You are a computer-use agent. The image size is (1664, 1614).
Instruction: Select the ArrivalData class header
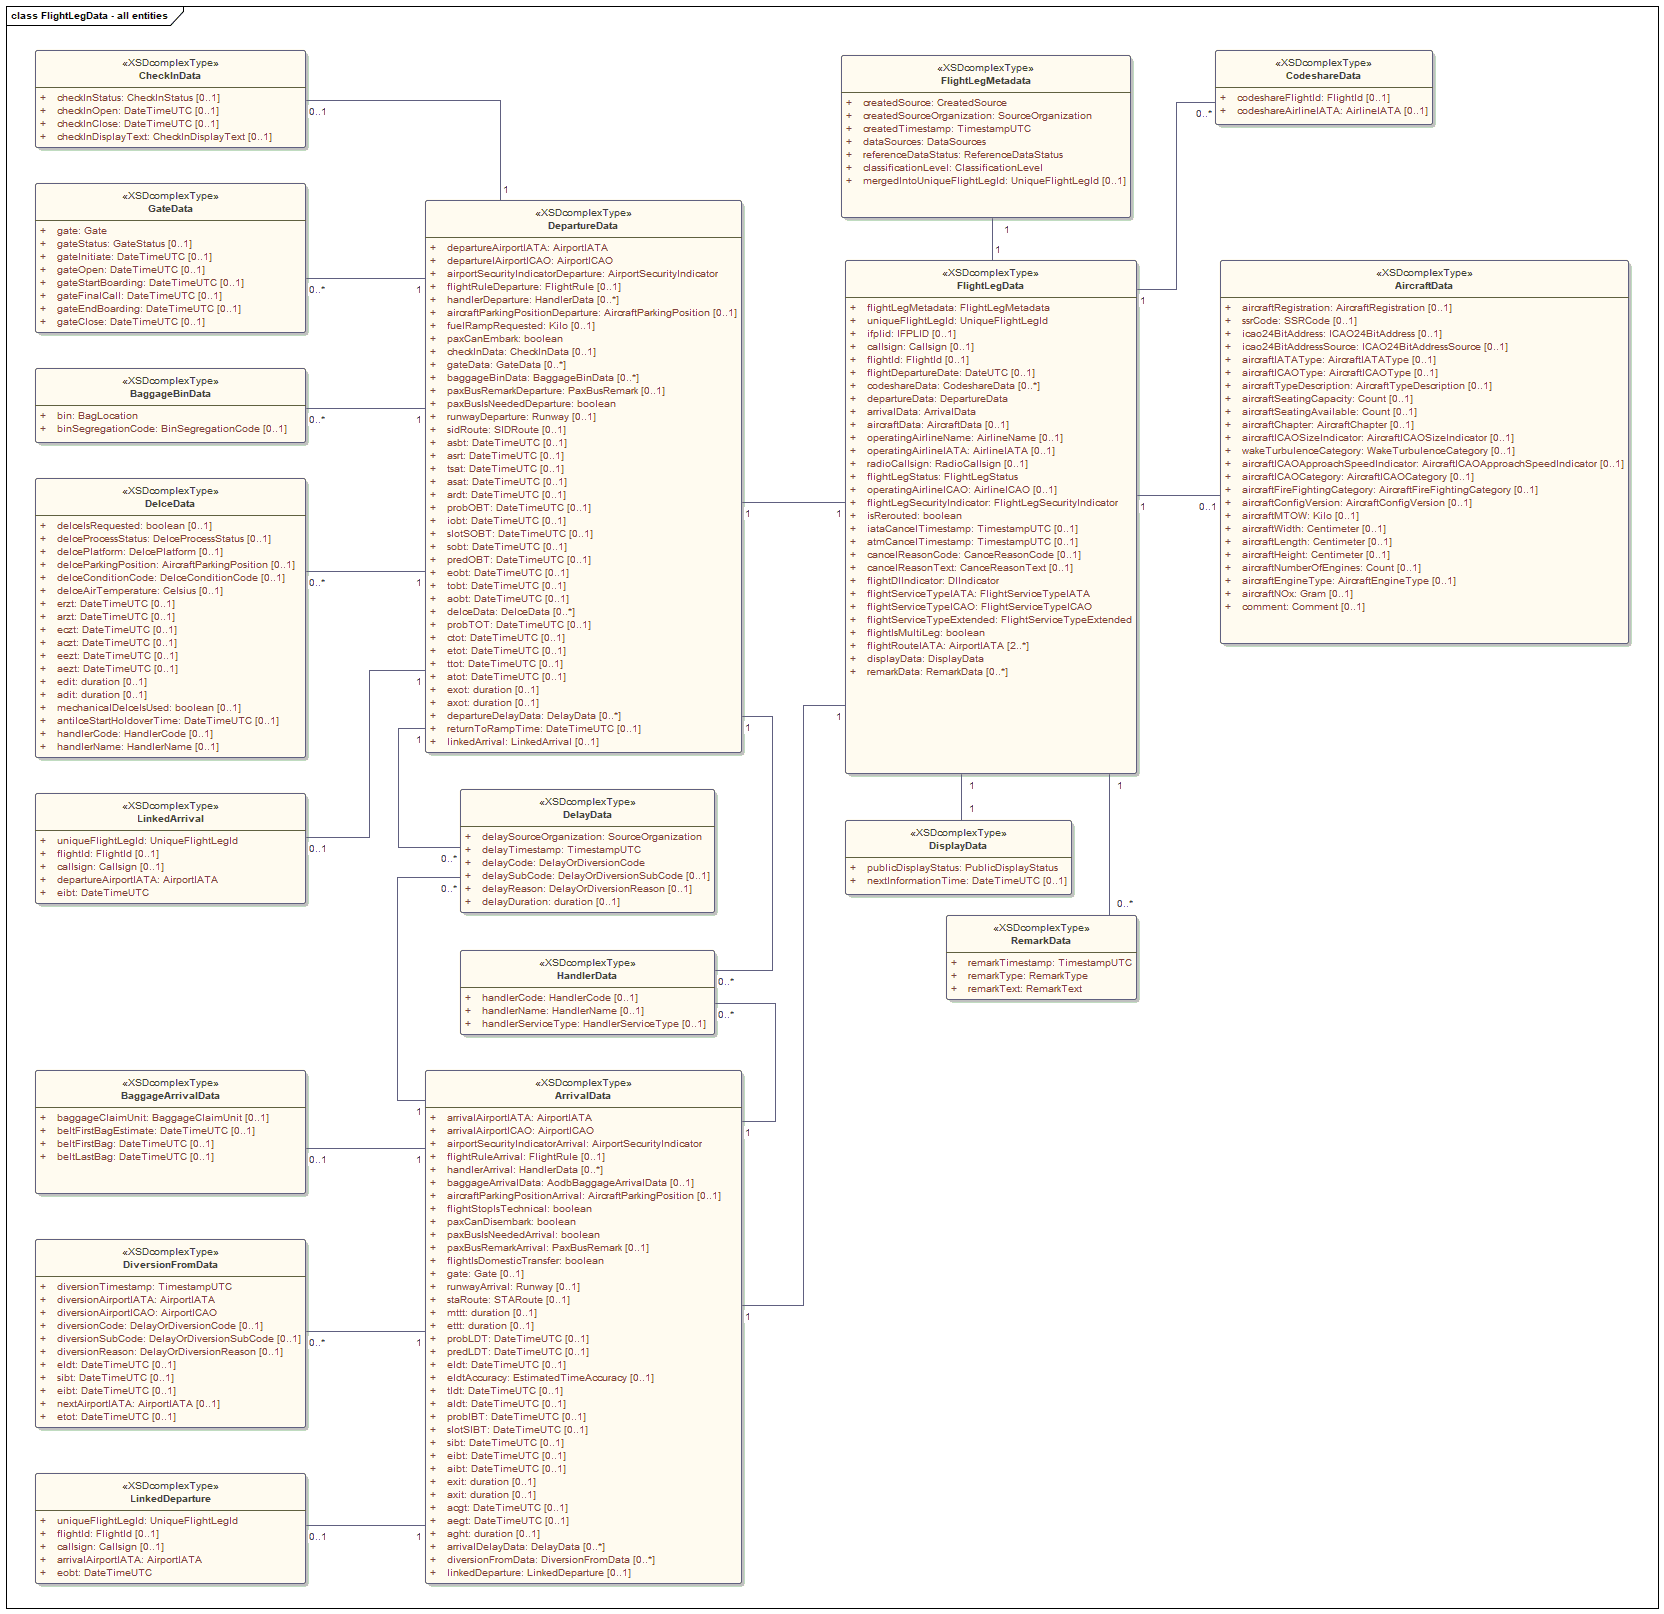583,1096
